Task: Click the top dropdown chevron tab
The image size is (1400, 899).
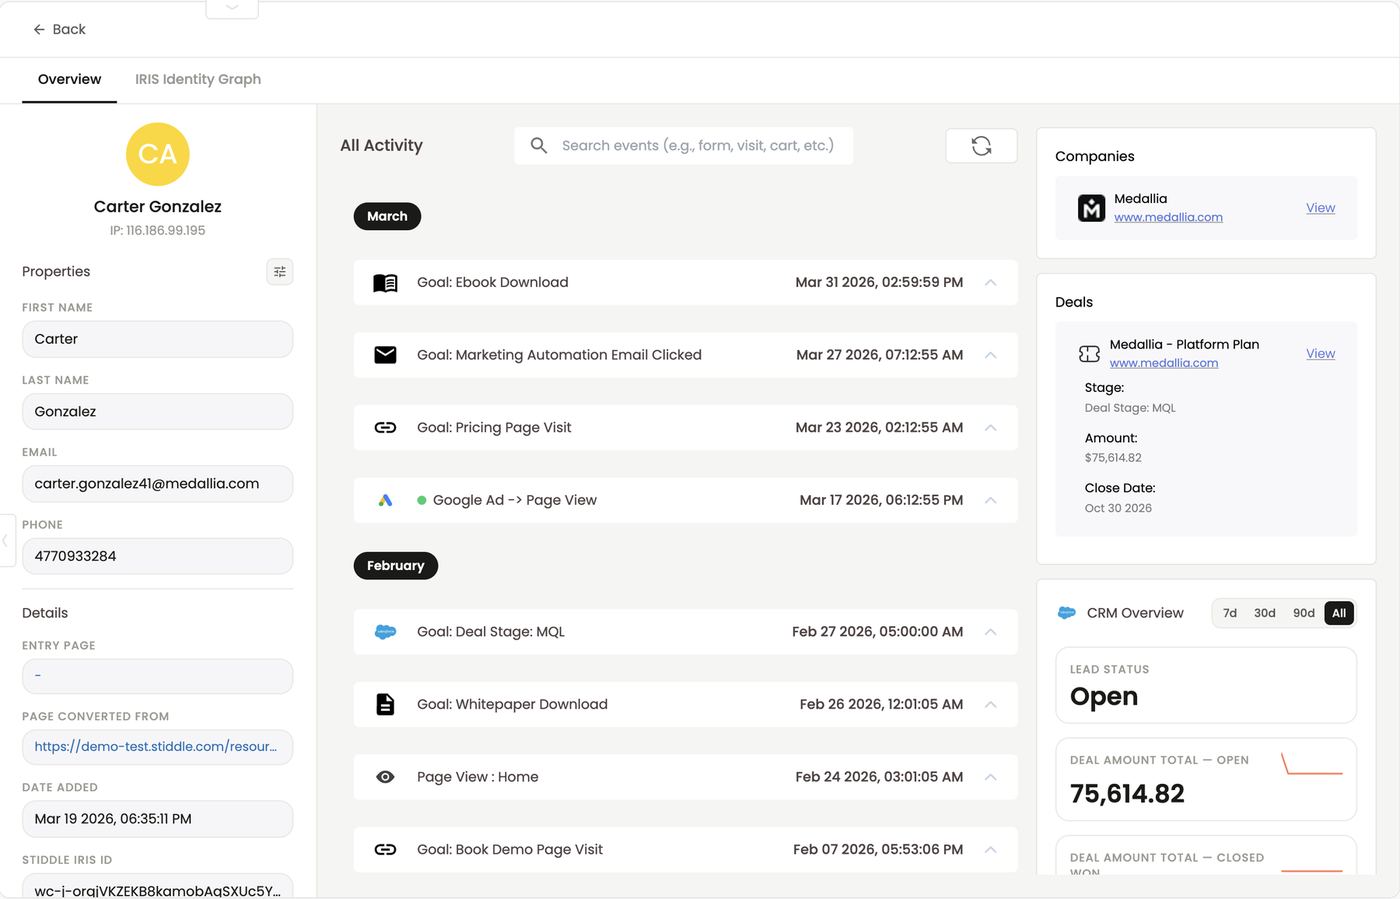Action: (x=232, y=8)
